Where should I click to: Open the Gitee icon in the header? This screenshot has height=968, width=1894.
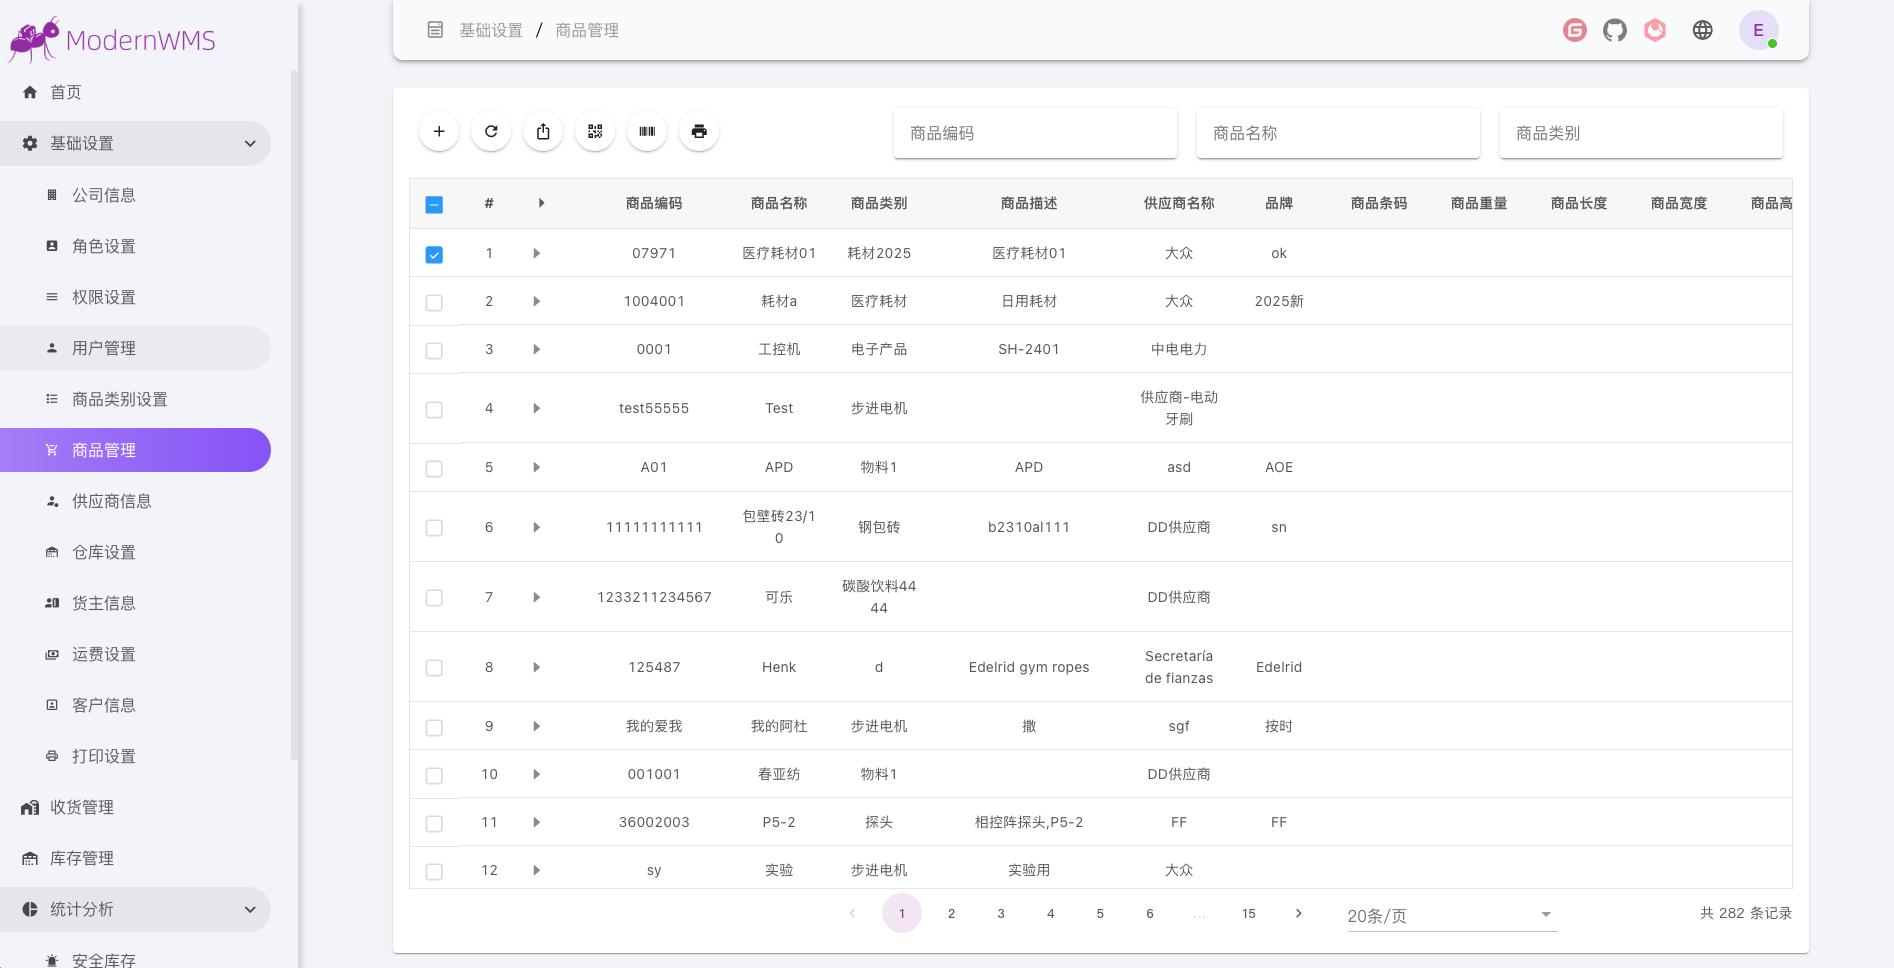tap(1574, 30)
